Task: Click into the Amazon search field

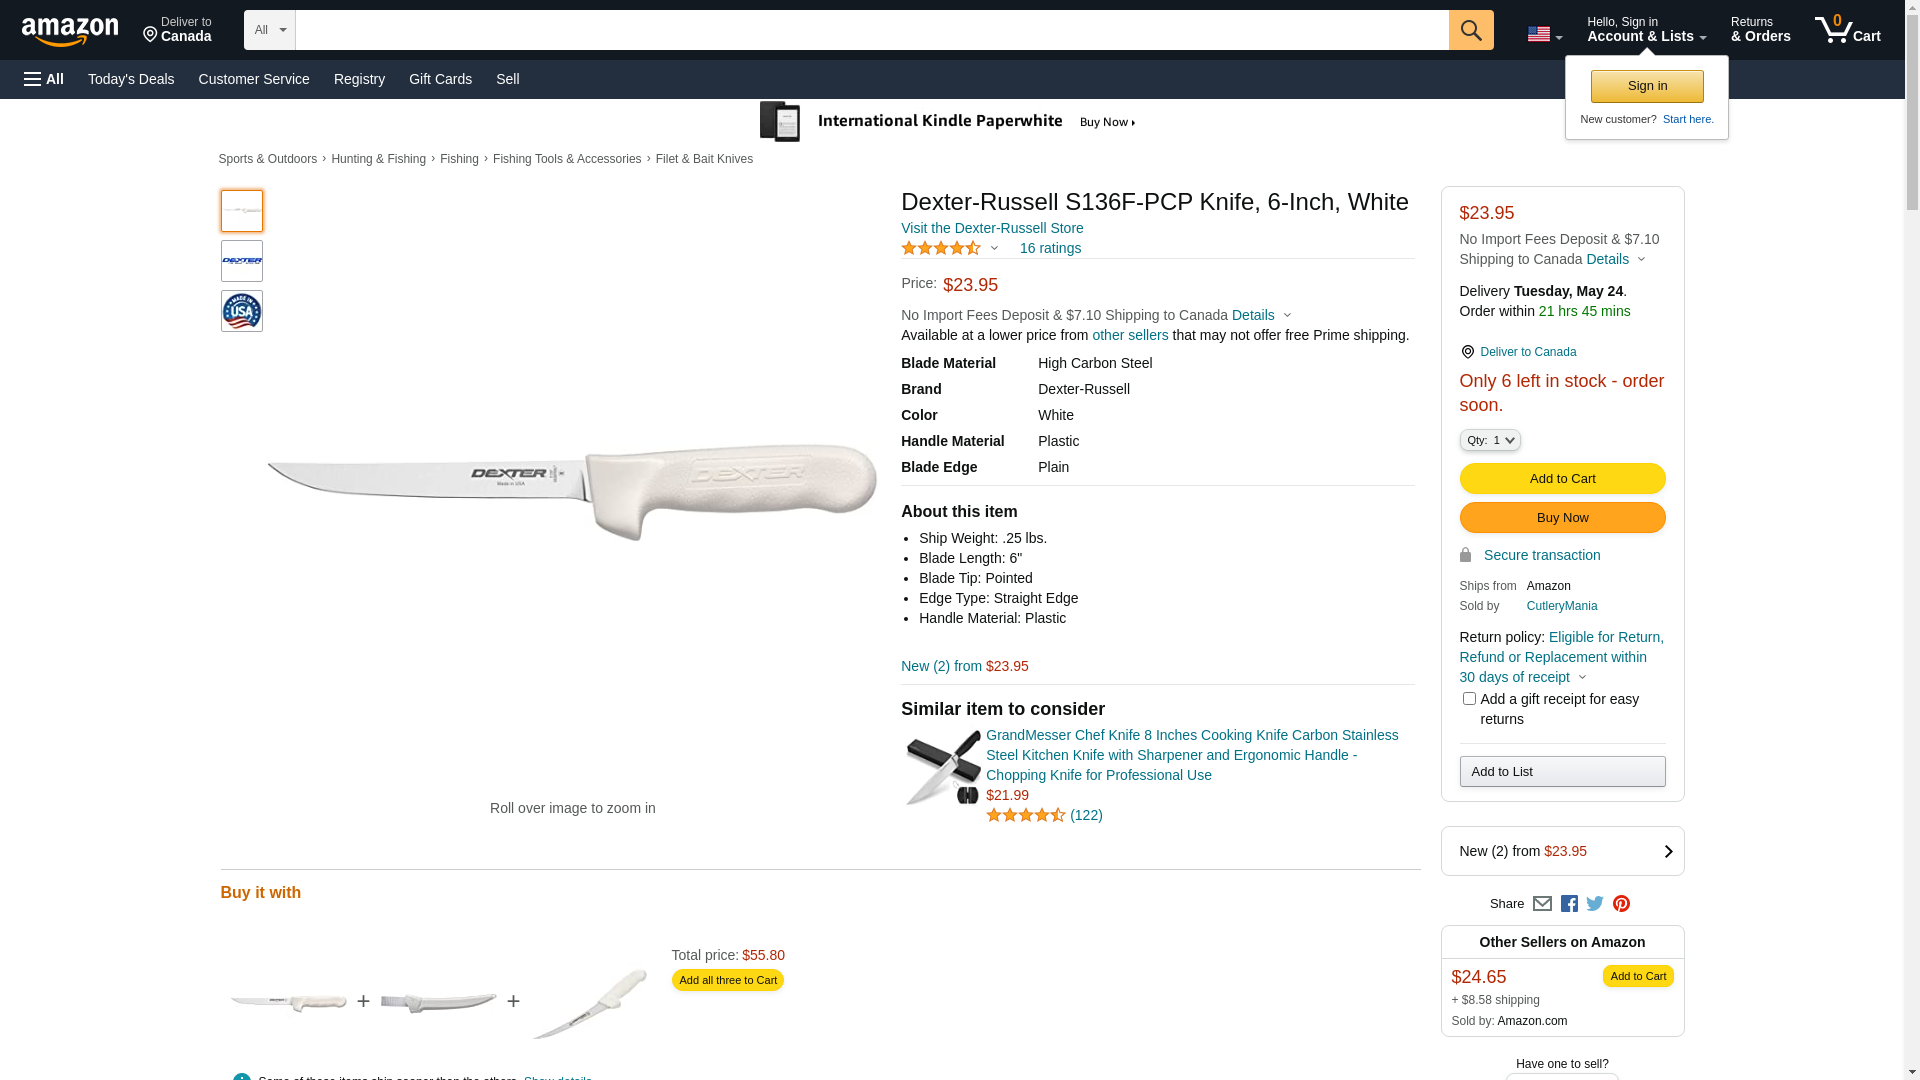Action: 871,30
